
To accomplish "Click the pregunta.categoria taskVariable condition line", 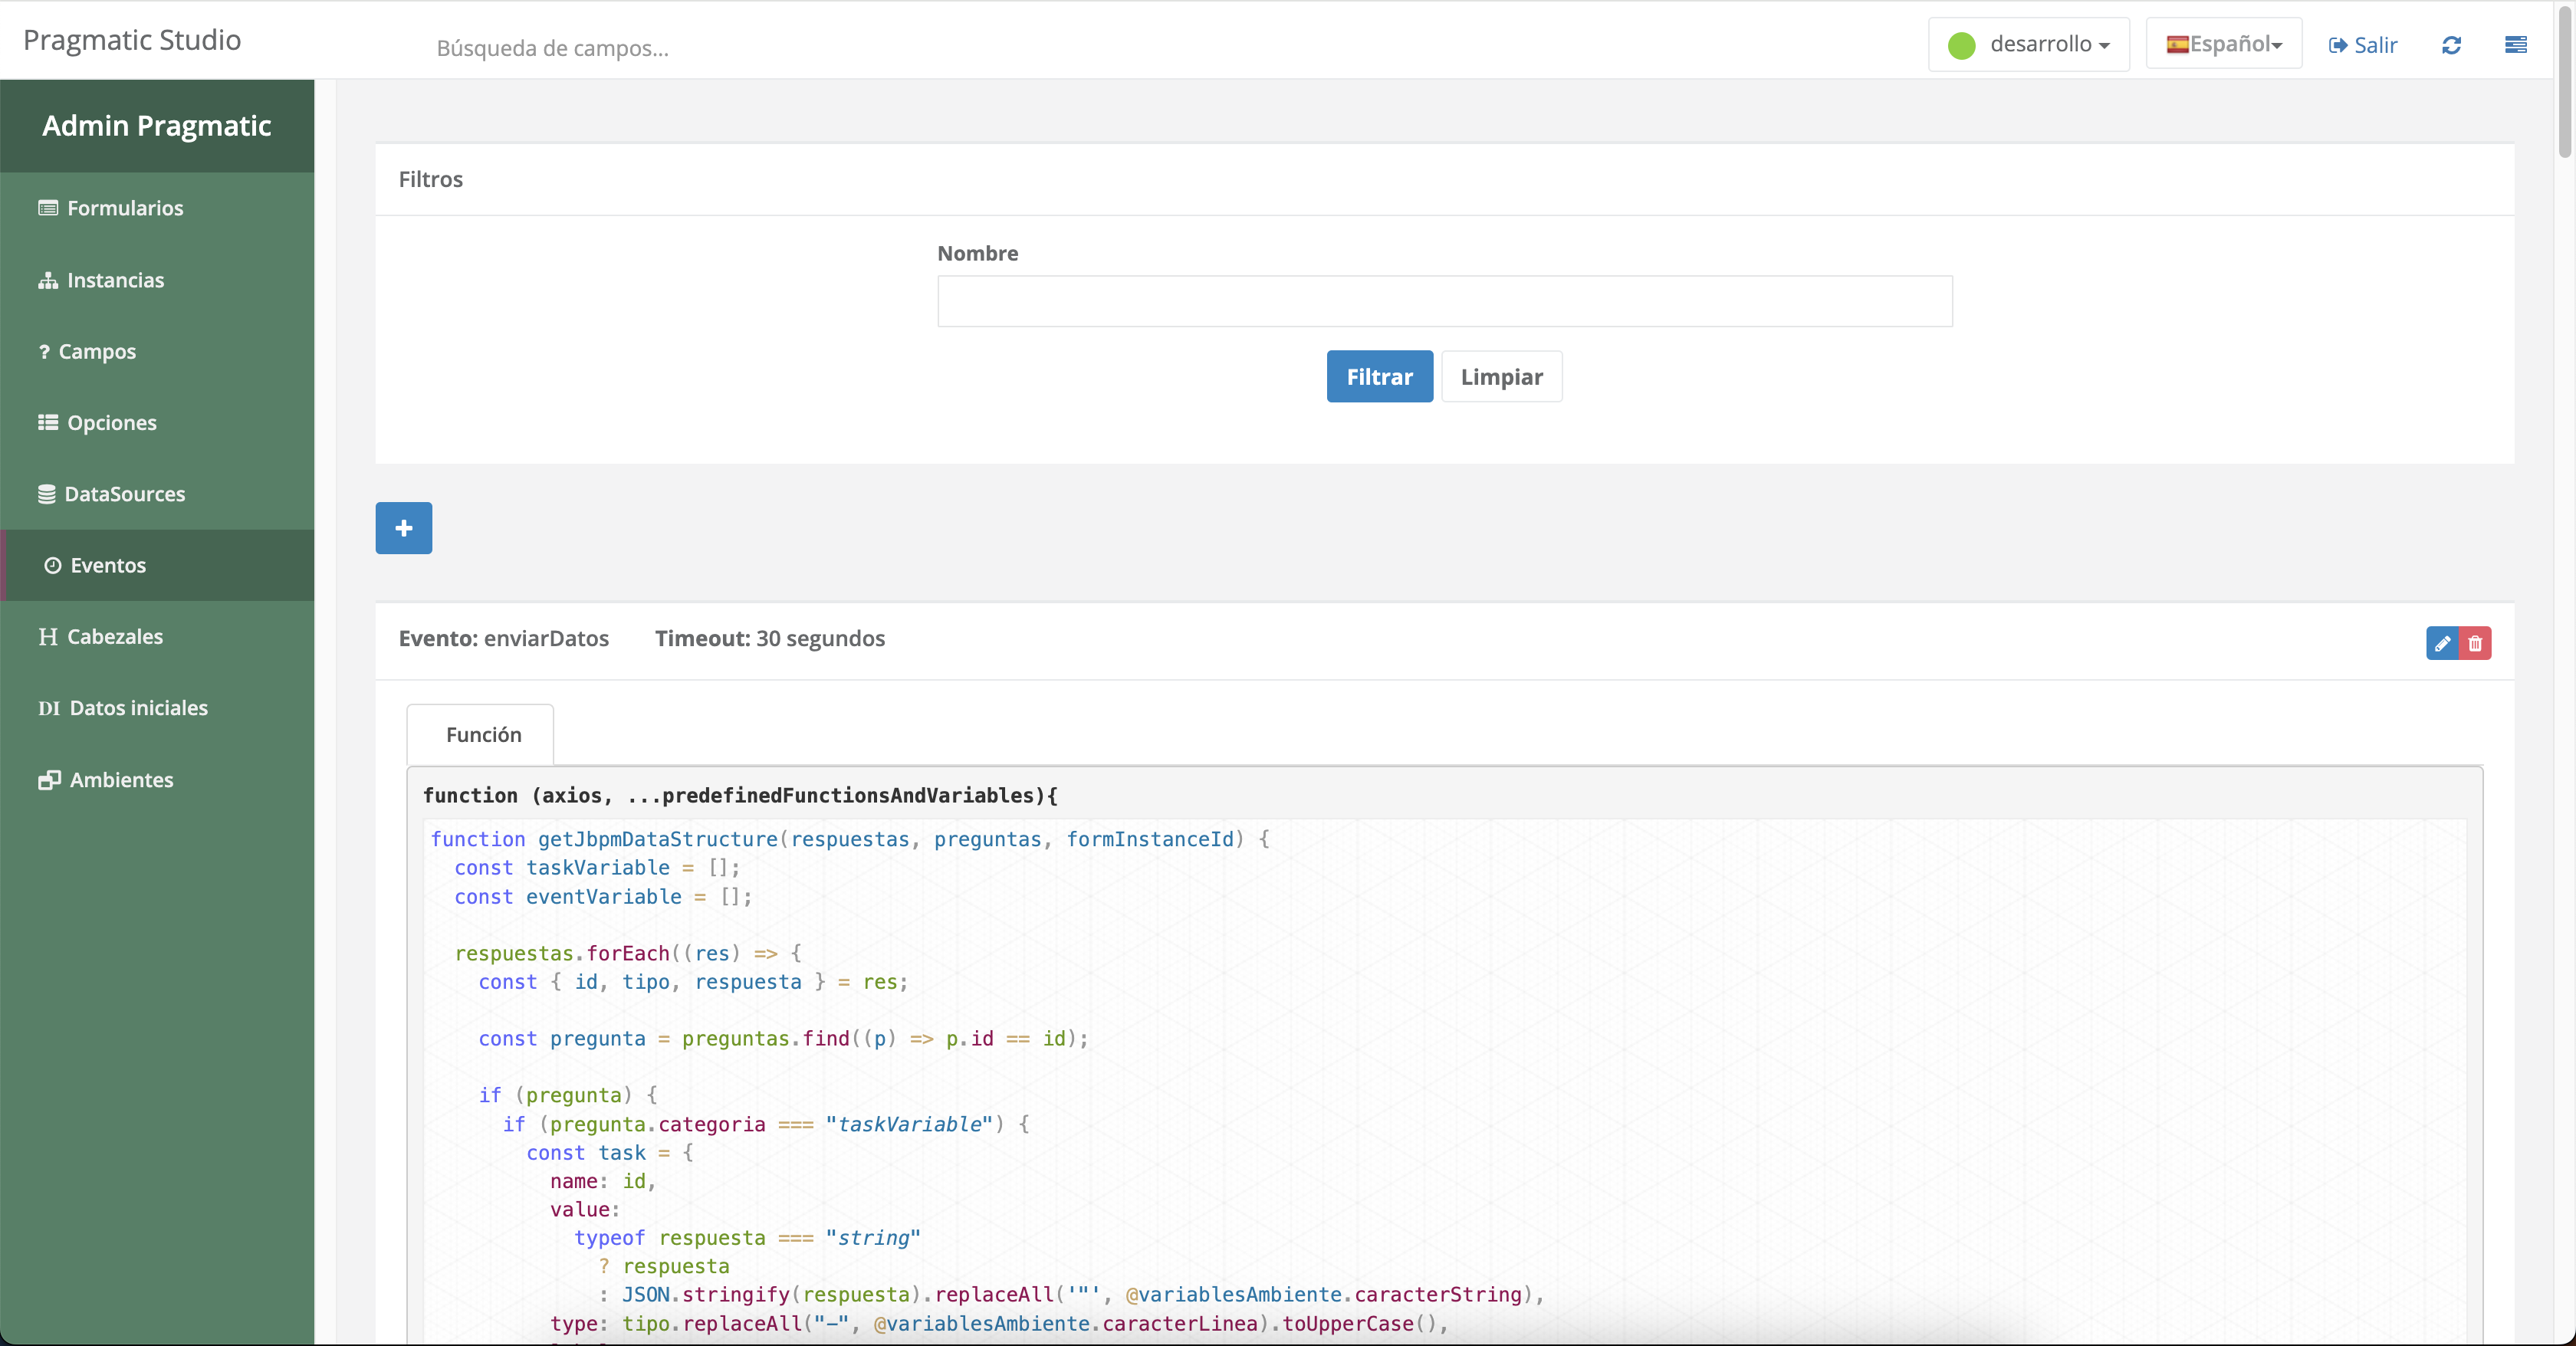I will (767, 1124).
